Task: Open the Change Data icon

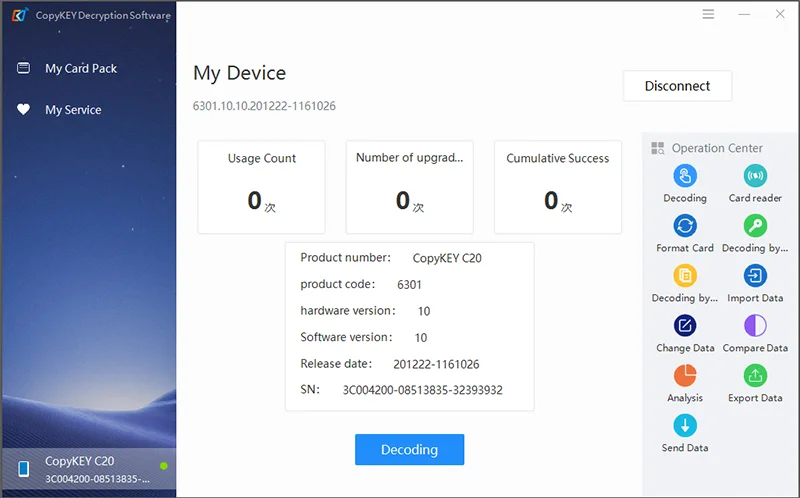Action: (685, 326)
